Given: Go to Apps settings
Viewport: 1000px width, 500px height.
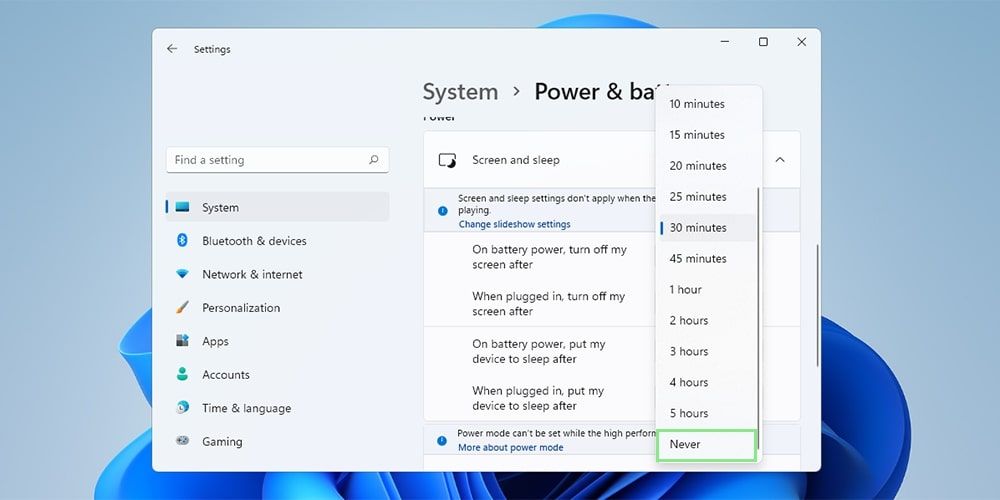Looking at the screenshot, I should (277, 341).
